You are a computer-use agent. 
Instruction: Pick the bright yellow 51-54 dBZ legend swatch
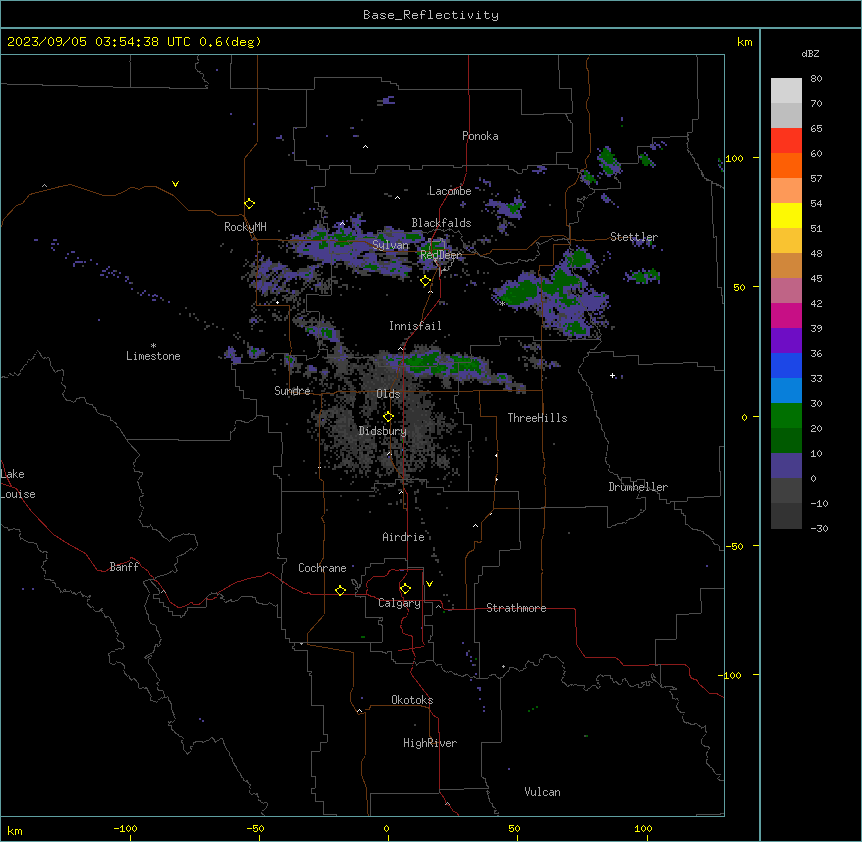(x=786, y=215)
